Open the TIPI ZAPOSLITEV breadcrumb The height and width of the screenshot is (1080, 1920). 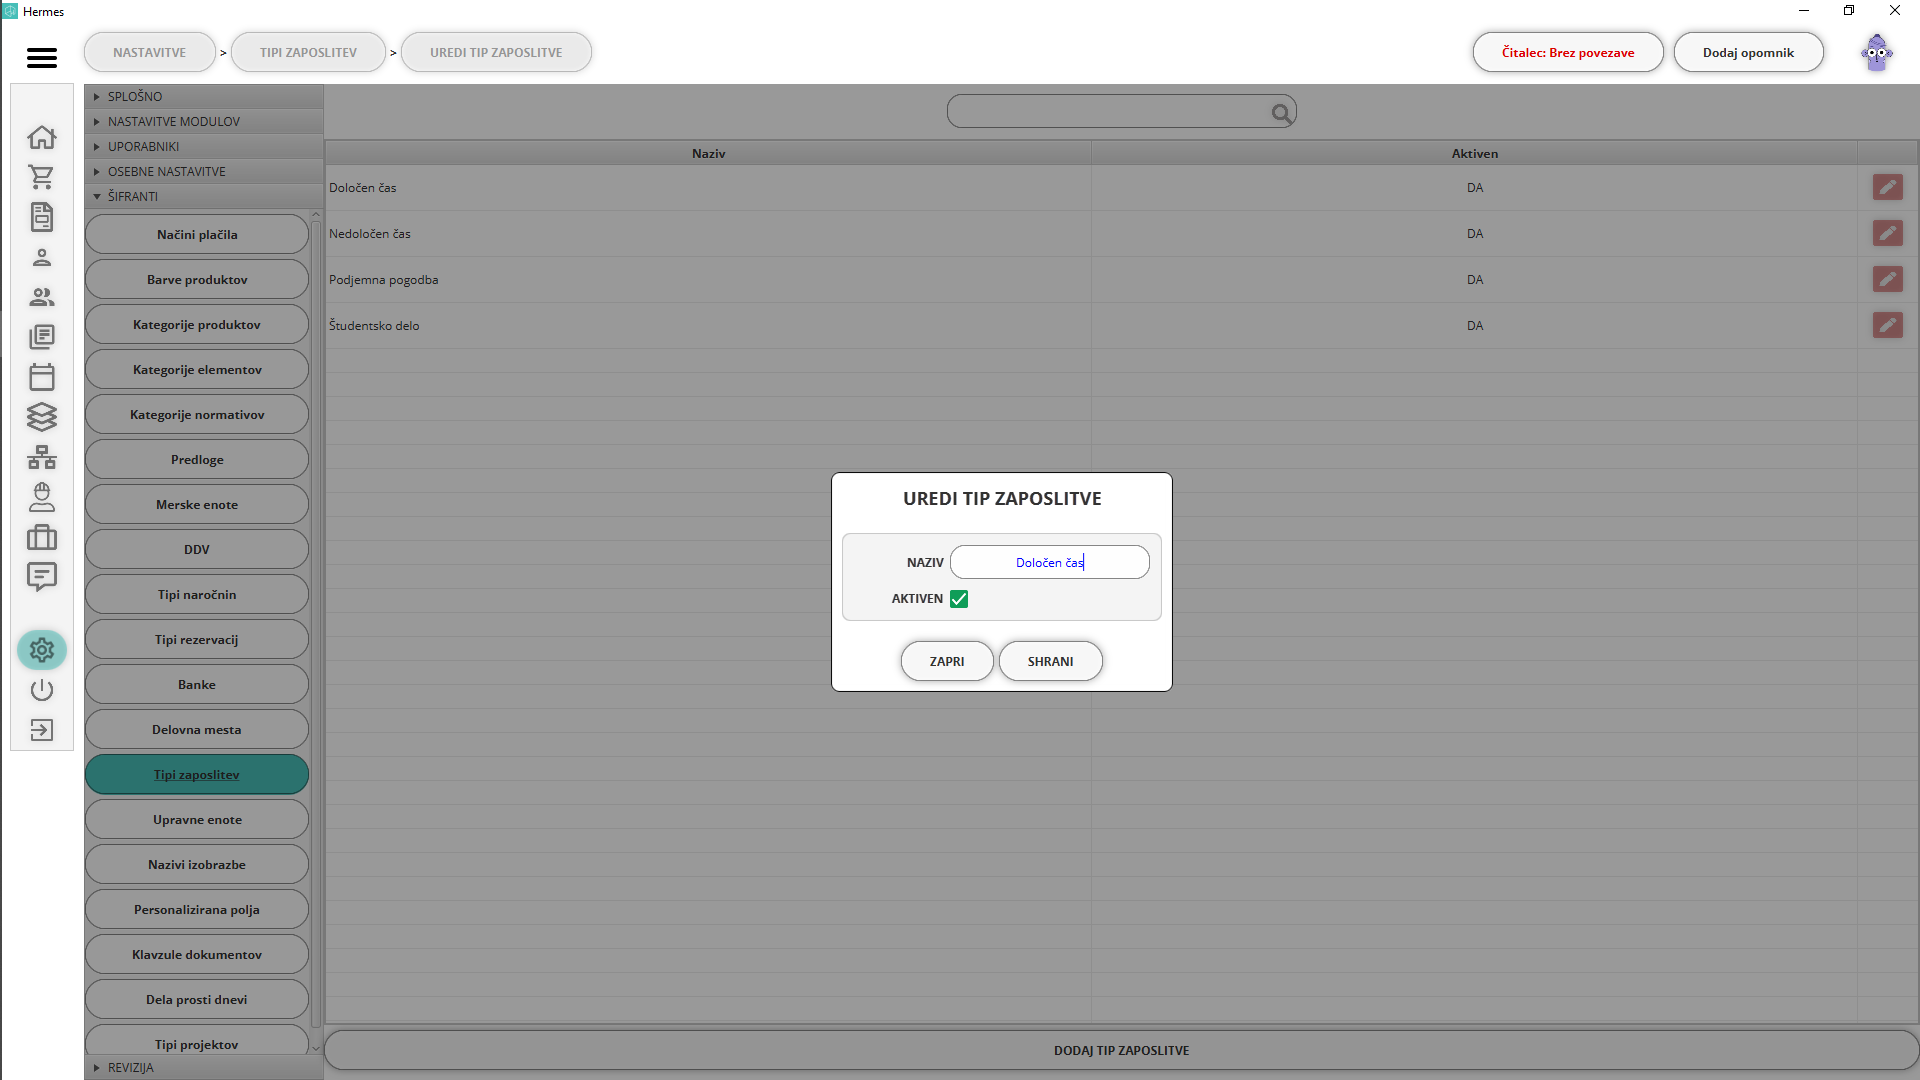coord(308,53)
